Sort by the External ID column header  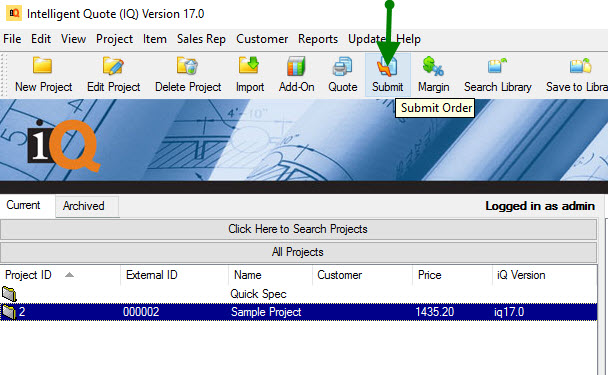coord(174,275)
